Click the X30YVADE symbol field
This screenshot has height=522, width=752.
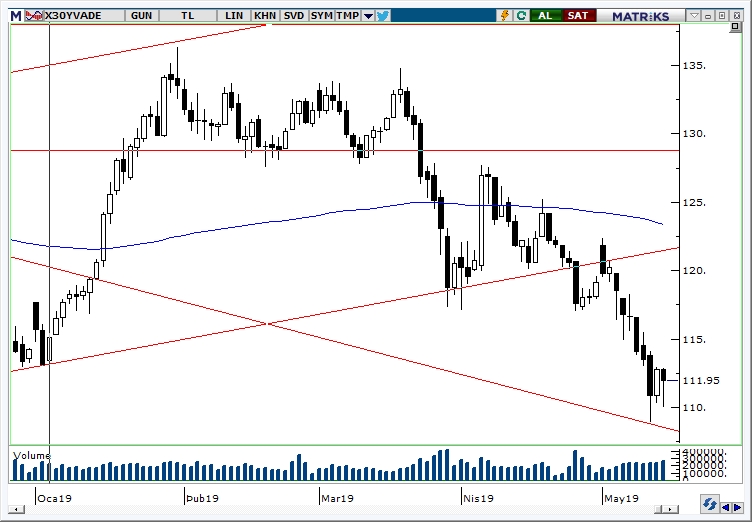pyautogui.click(x=83, y=16)
